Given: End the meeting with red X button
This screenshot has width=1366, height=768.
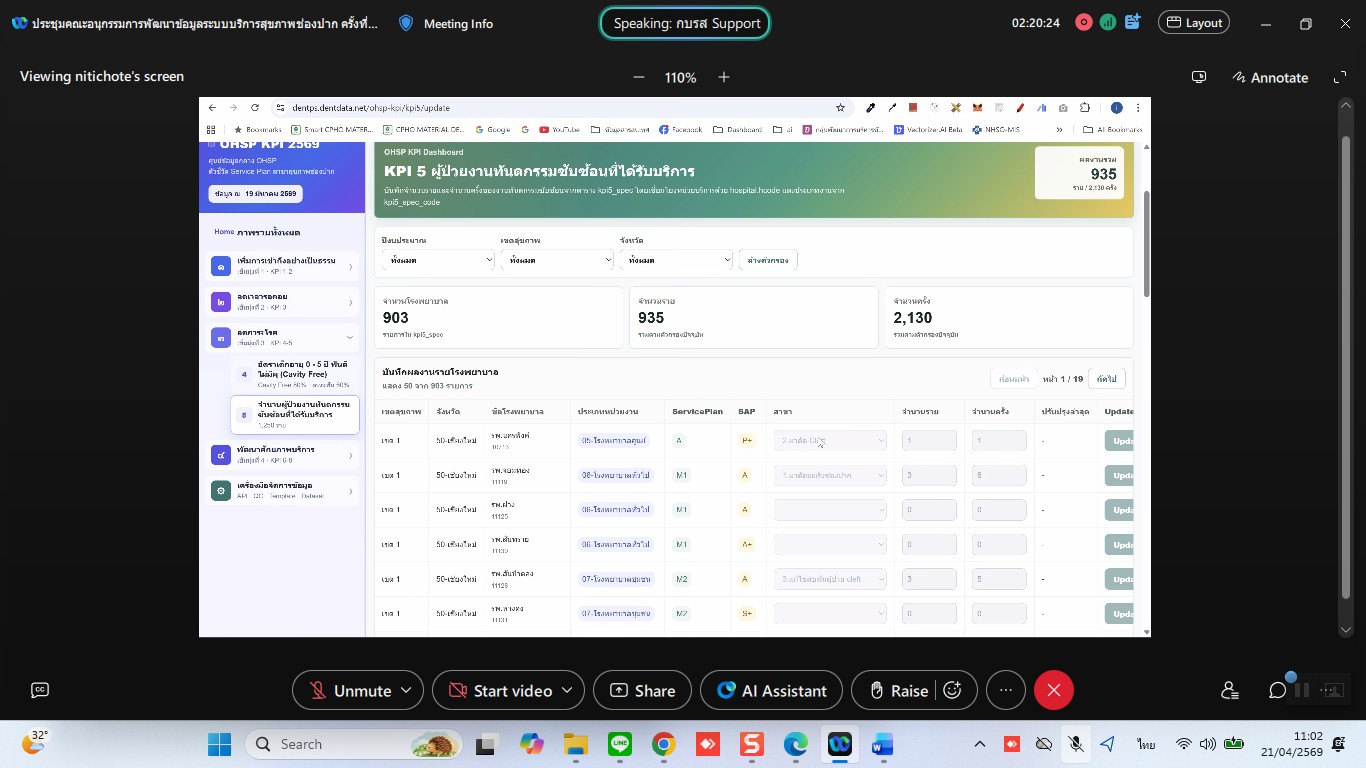Looking at the screenshot, I should [1053, 690].
